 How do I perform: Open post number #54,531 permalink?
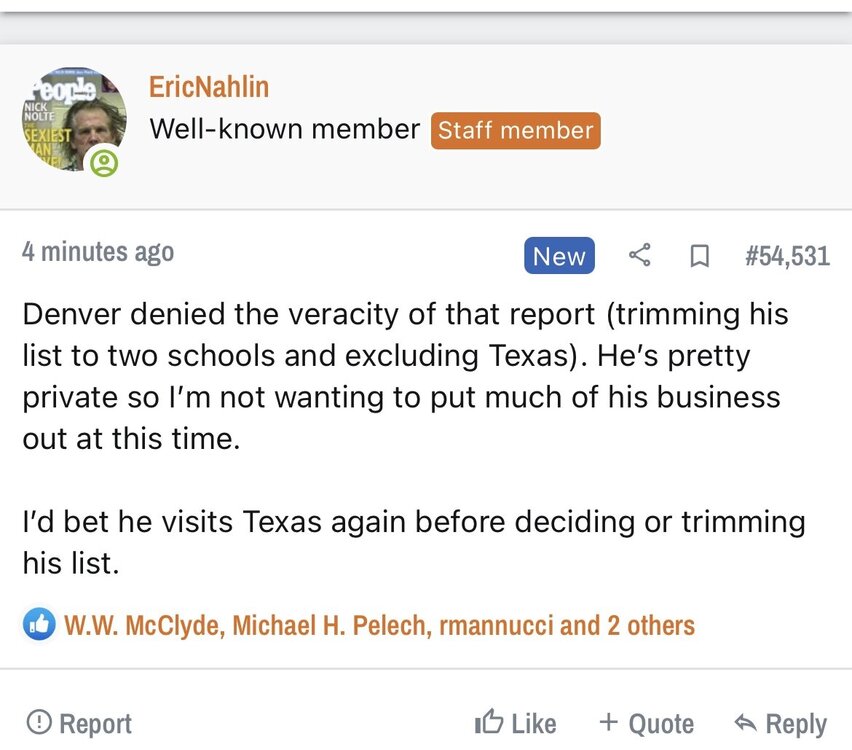coord(787,256)
